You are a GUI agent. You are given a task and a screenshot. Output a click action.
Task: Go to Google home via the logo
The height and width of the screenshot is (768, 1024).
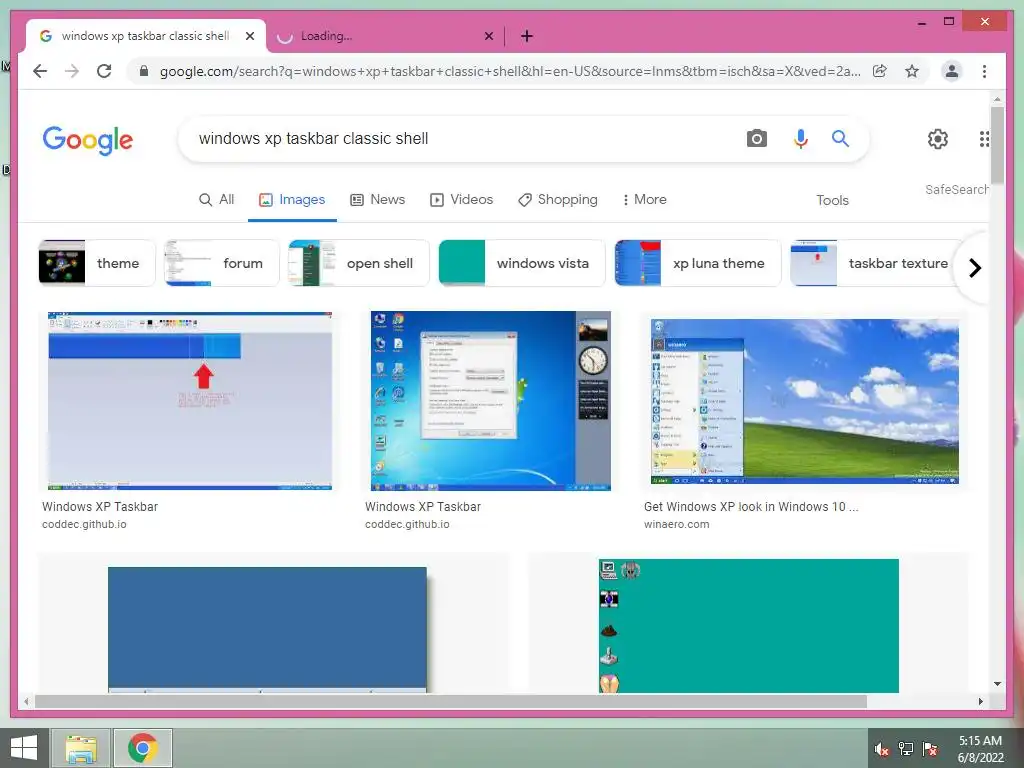point(88,140)
